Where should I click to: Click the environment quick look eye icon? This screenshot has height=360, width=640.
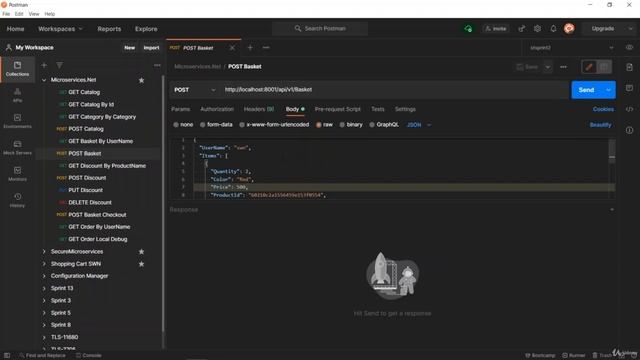click(629, 48)
